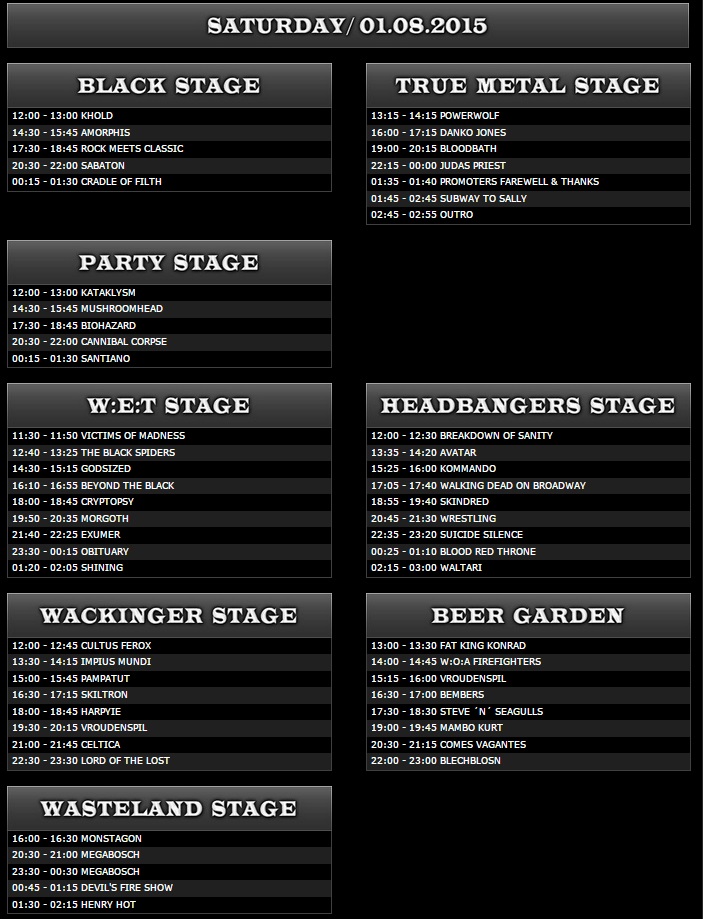Select Skindred on Headbangers Stage

(528, 502)
